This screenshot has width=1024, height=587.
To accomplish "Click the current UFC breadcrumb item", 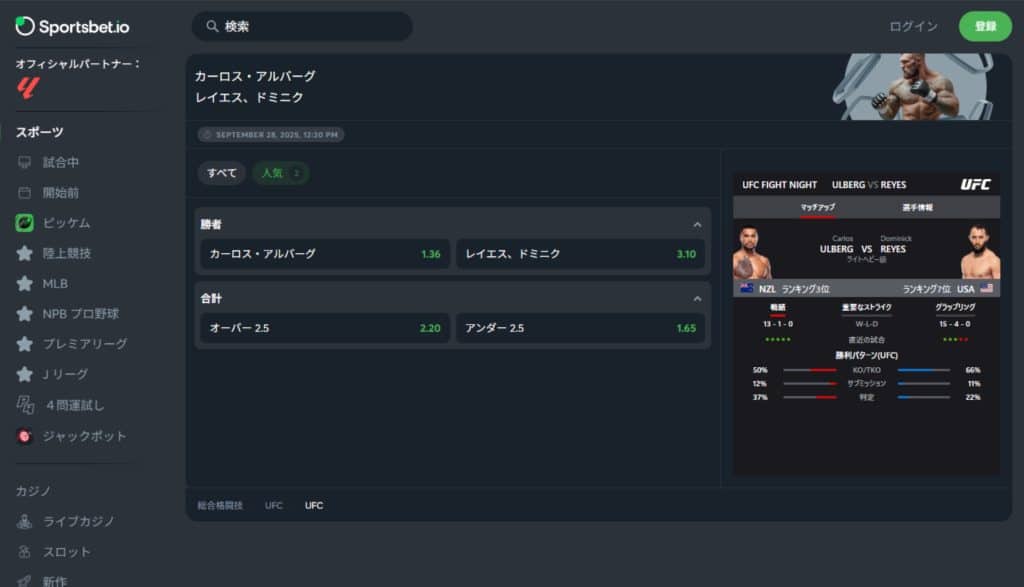I will [x=314, y=505].
